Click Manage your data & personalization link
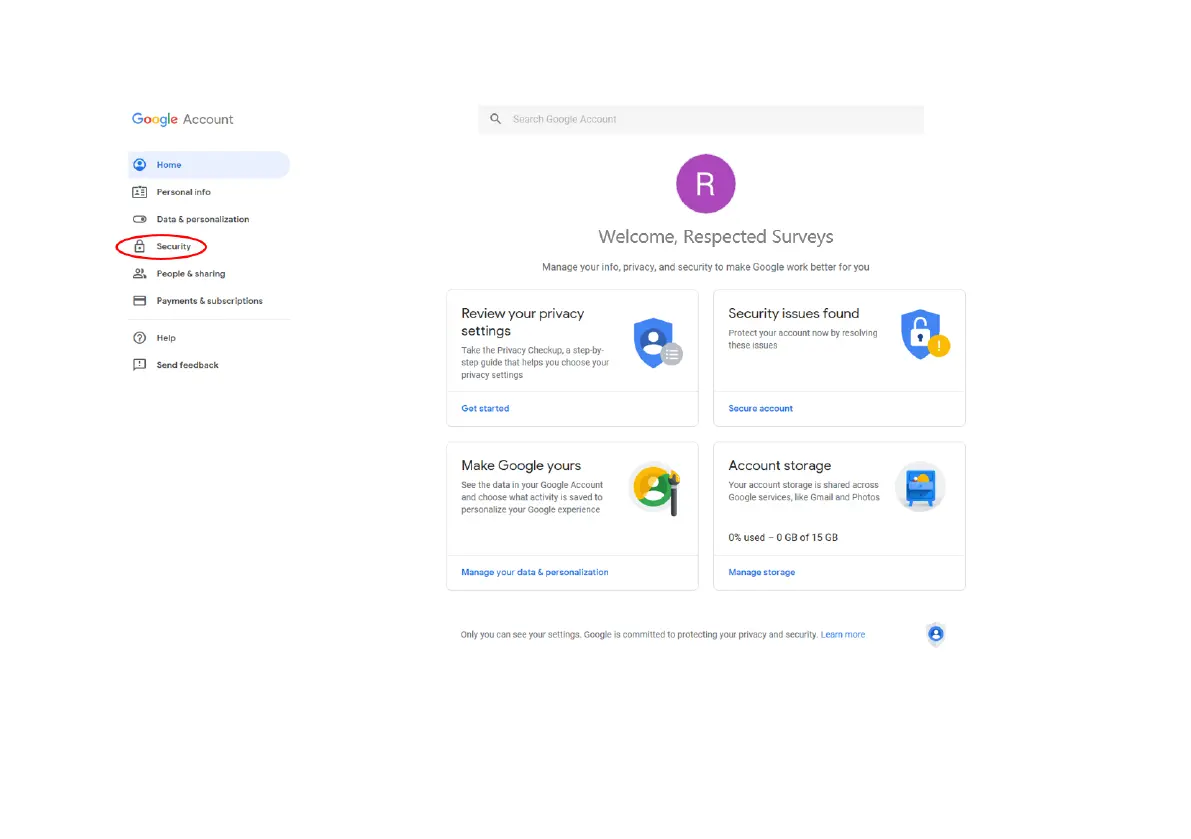Viewport: 1191px width, 839px height. point(535,572)
